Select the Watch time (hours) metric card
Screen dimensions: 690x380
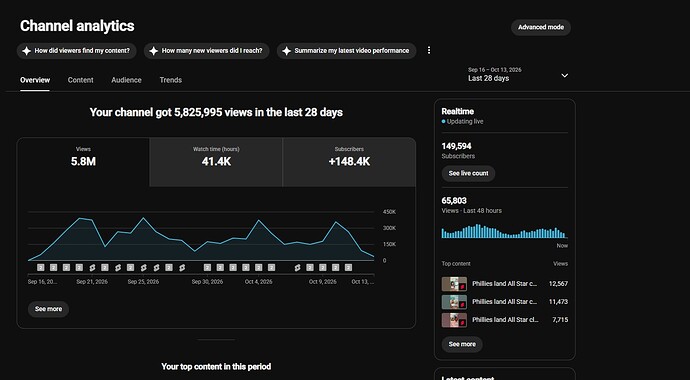pos(216,162)
